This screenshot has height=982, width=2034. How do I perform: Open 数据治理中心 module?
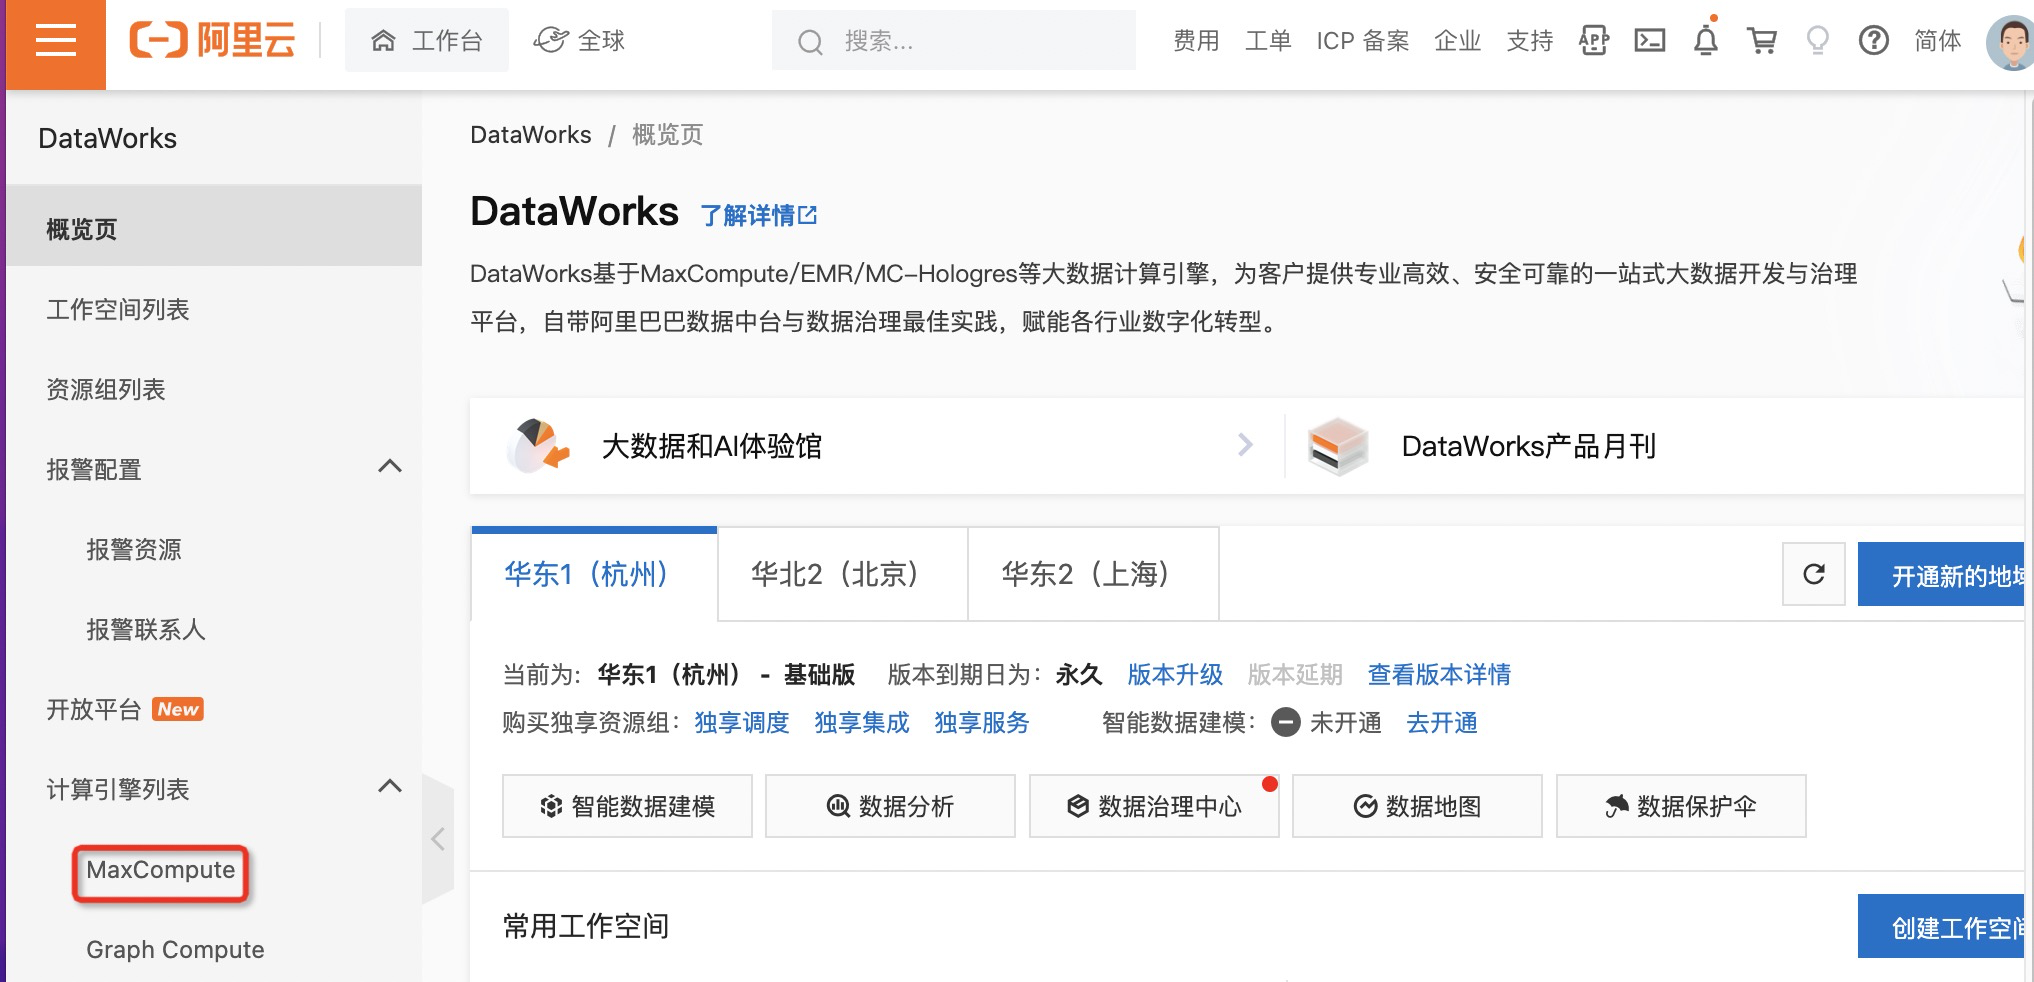coord(1154,806)
